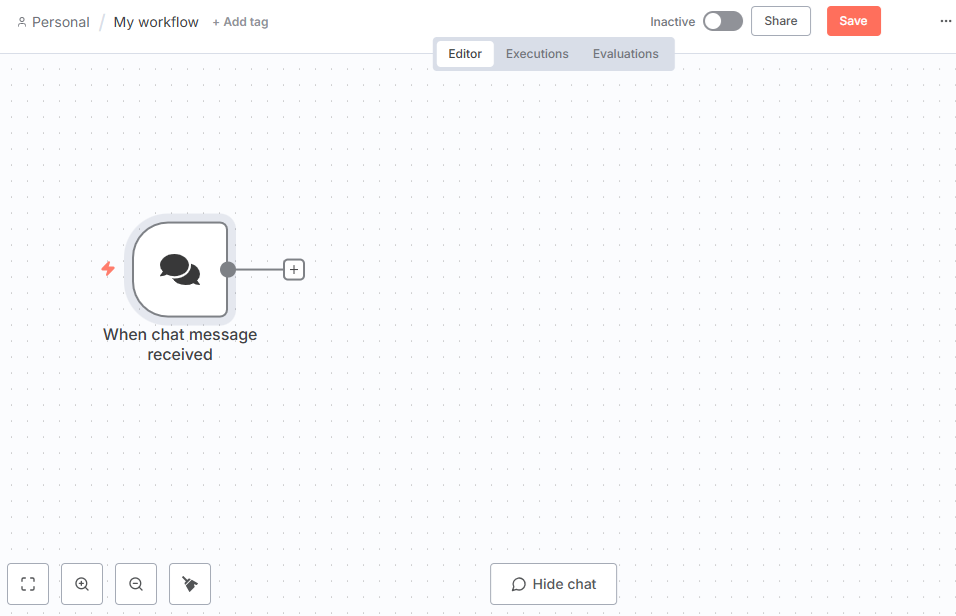Tidy up nodes with the broom icon
The height and width of the screenshot is (616, 956).
190,584
